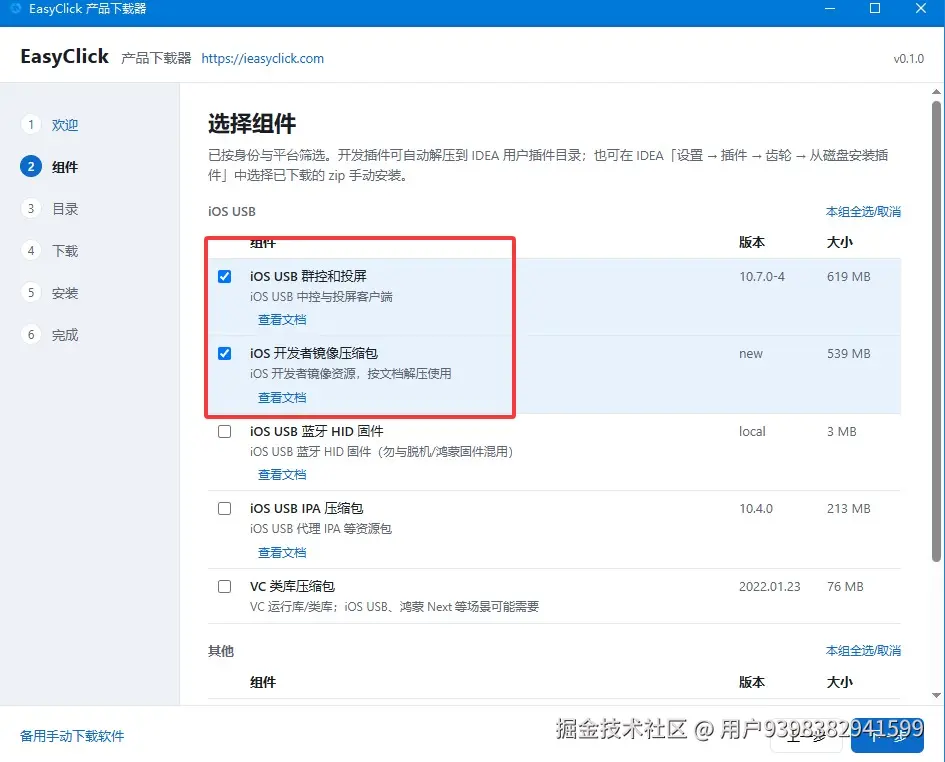Go to step 1 欢迎
Viewport: 945px width, 762px height.
point(50,125)
